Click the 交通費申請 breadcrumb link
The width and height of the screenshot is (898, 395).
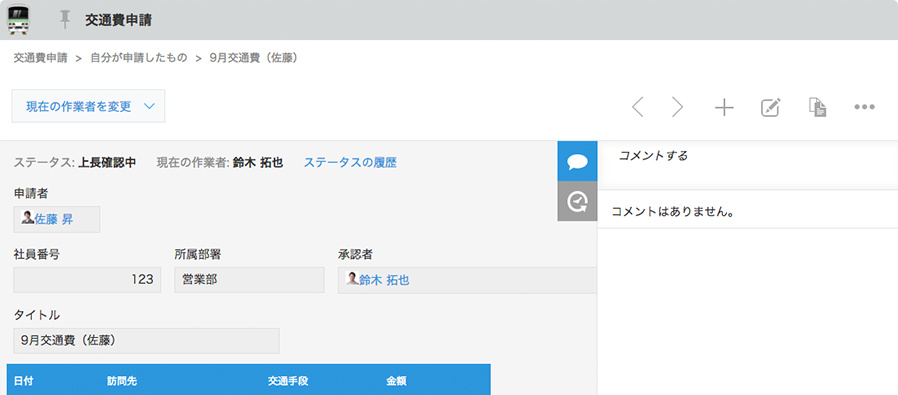(40, 58)
